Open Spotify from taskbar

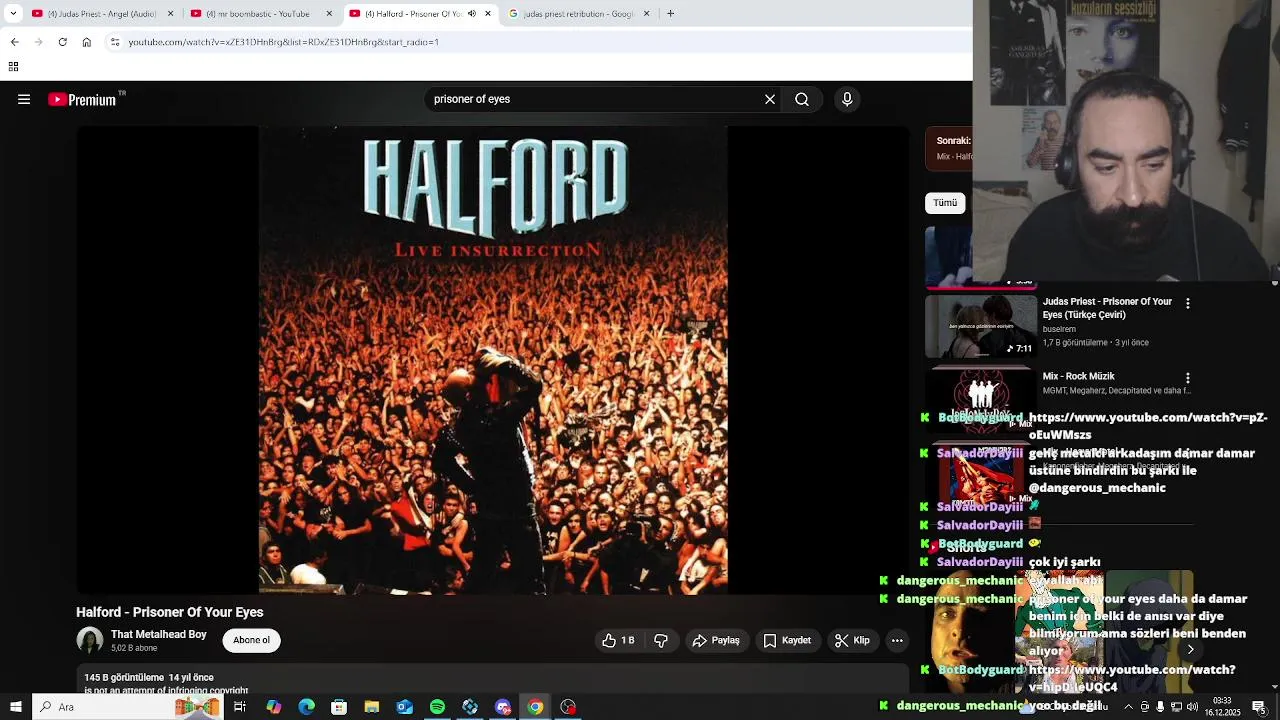pos(437,707)
